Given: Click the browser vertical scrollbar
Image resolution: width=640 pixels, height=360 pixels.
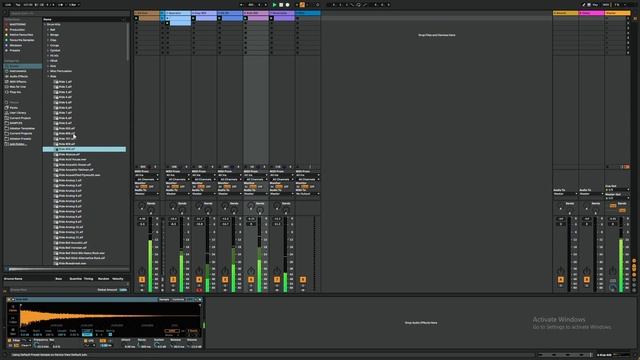Looking at the screenshot, I should [128, 41].
